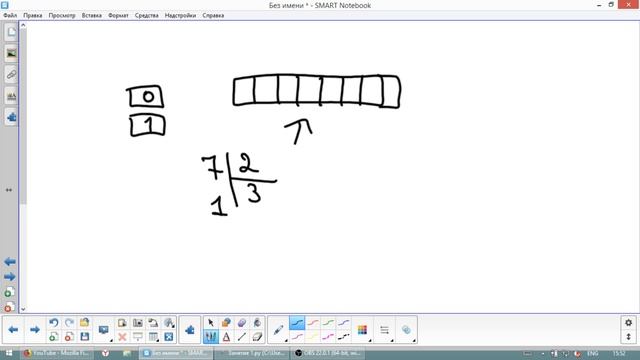Click the red X delete object icon
The width and height of the screenshot is (640, 360).
point(122,337)
